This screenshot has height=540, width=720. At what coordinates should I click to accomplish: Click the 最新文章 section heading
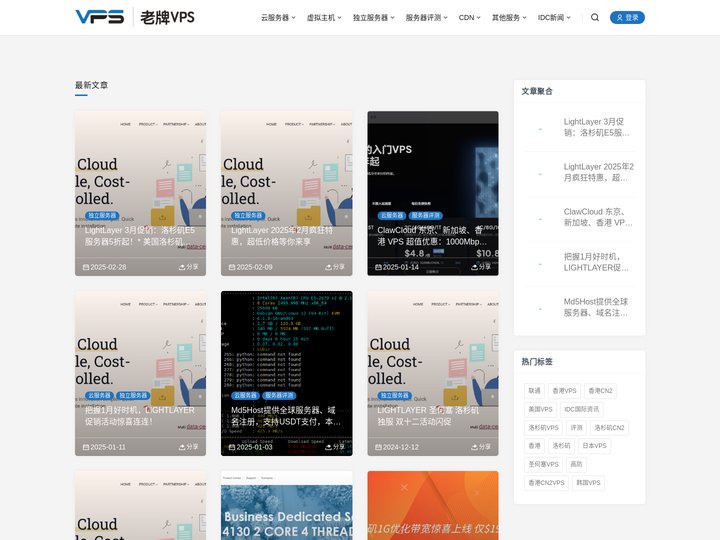(91, 85)
